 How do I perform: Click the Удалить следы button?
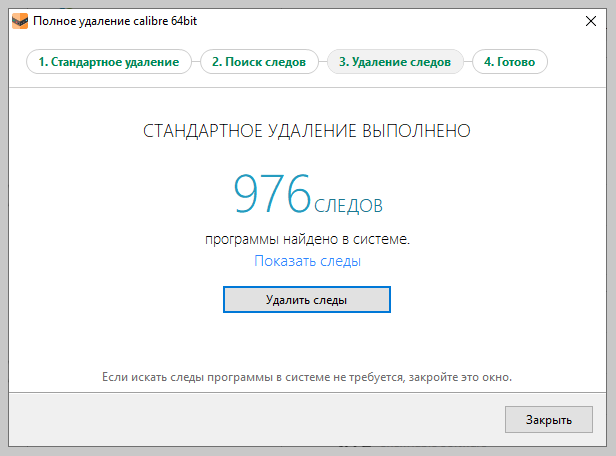[307, 300]
